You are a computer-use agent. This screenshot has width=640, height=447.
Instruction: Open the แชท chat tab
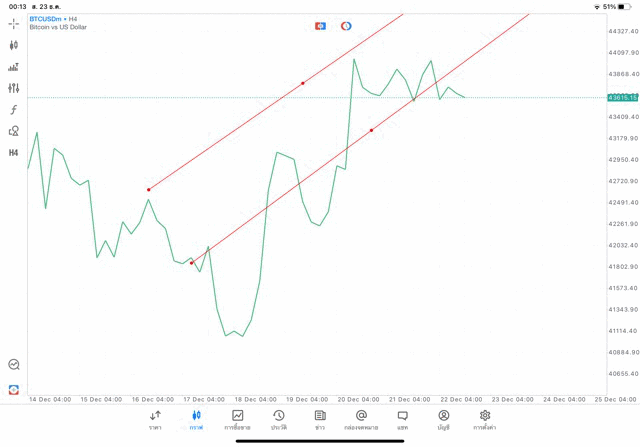tap(402, 419)
